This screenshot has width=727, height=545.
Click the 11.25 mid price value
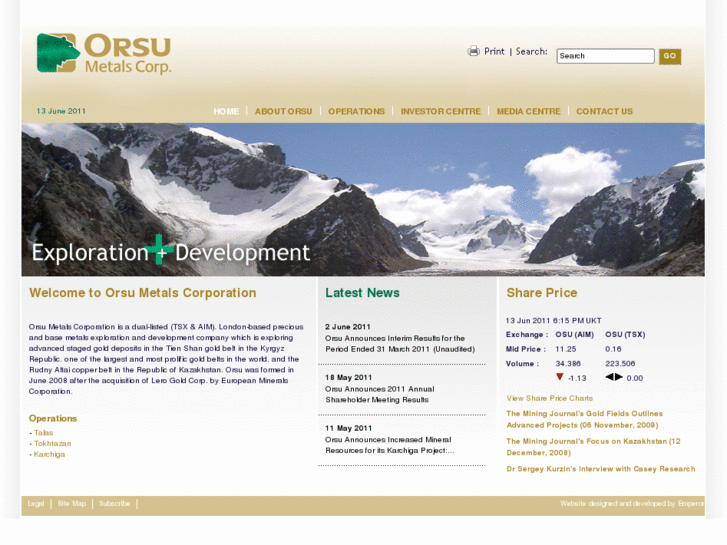tap(566, 349)
